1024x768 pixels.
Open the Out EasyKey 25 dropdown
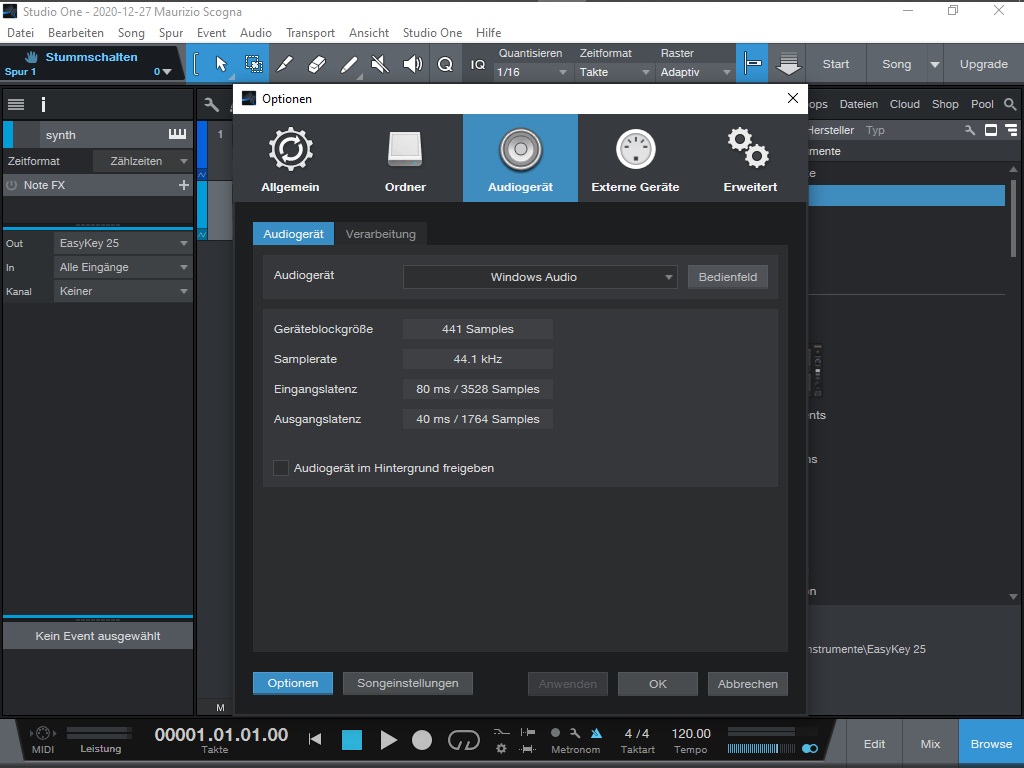pyautogui.click(x=123, y=243)
